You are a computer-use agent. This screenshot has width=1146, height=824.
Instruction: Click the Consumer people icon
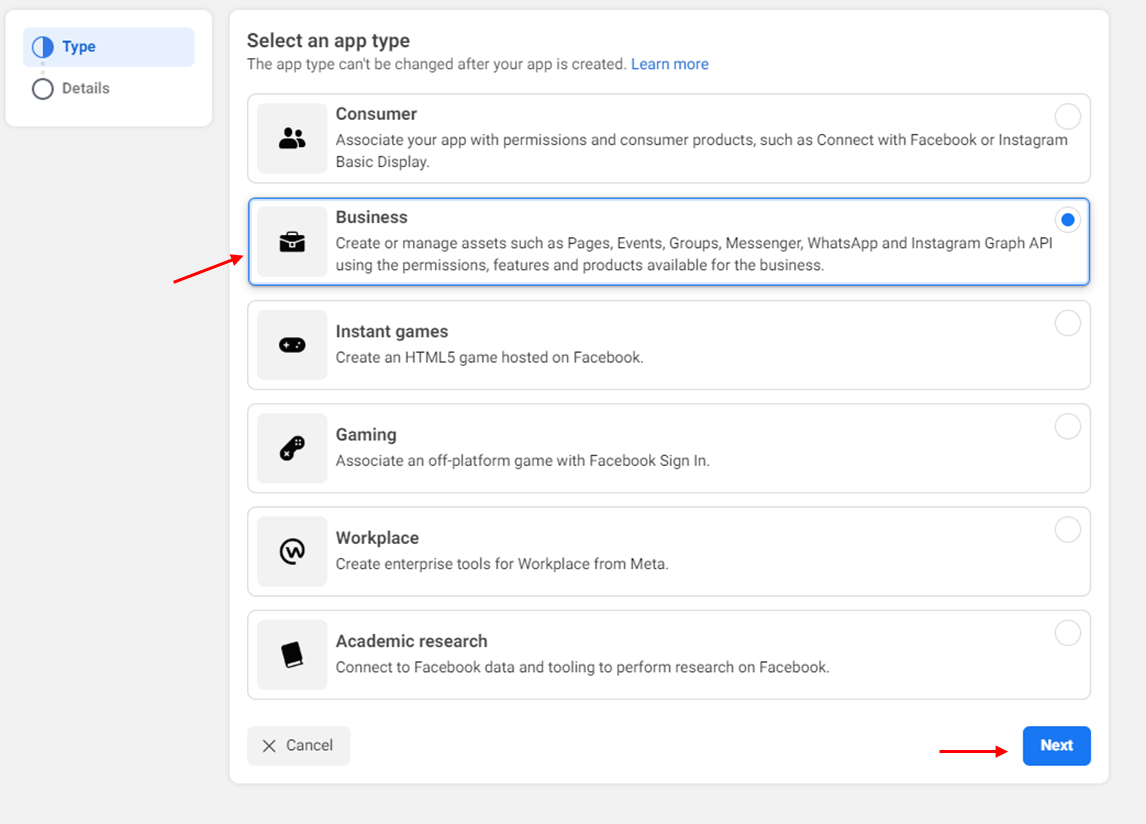[x=292, y=138]
